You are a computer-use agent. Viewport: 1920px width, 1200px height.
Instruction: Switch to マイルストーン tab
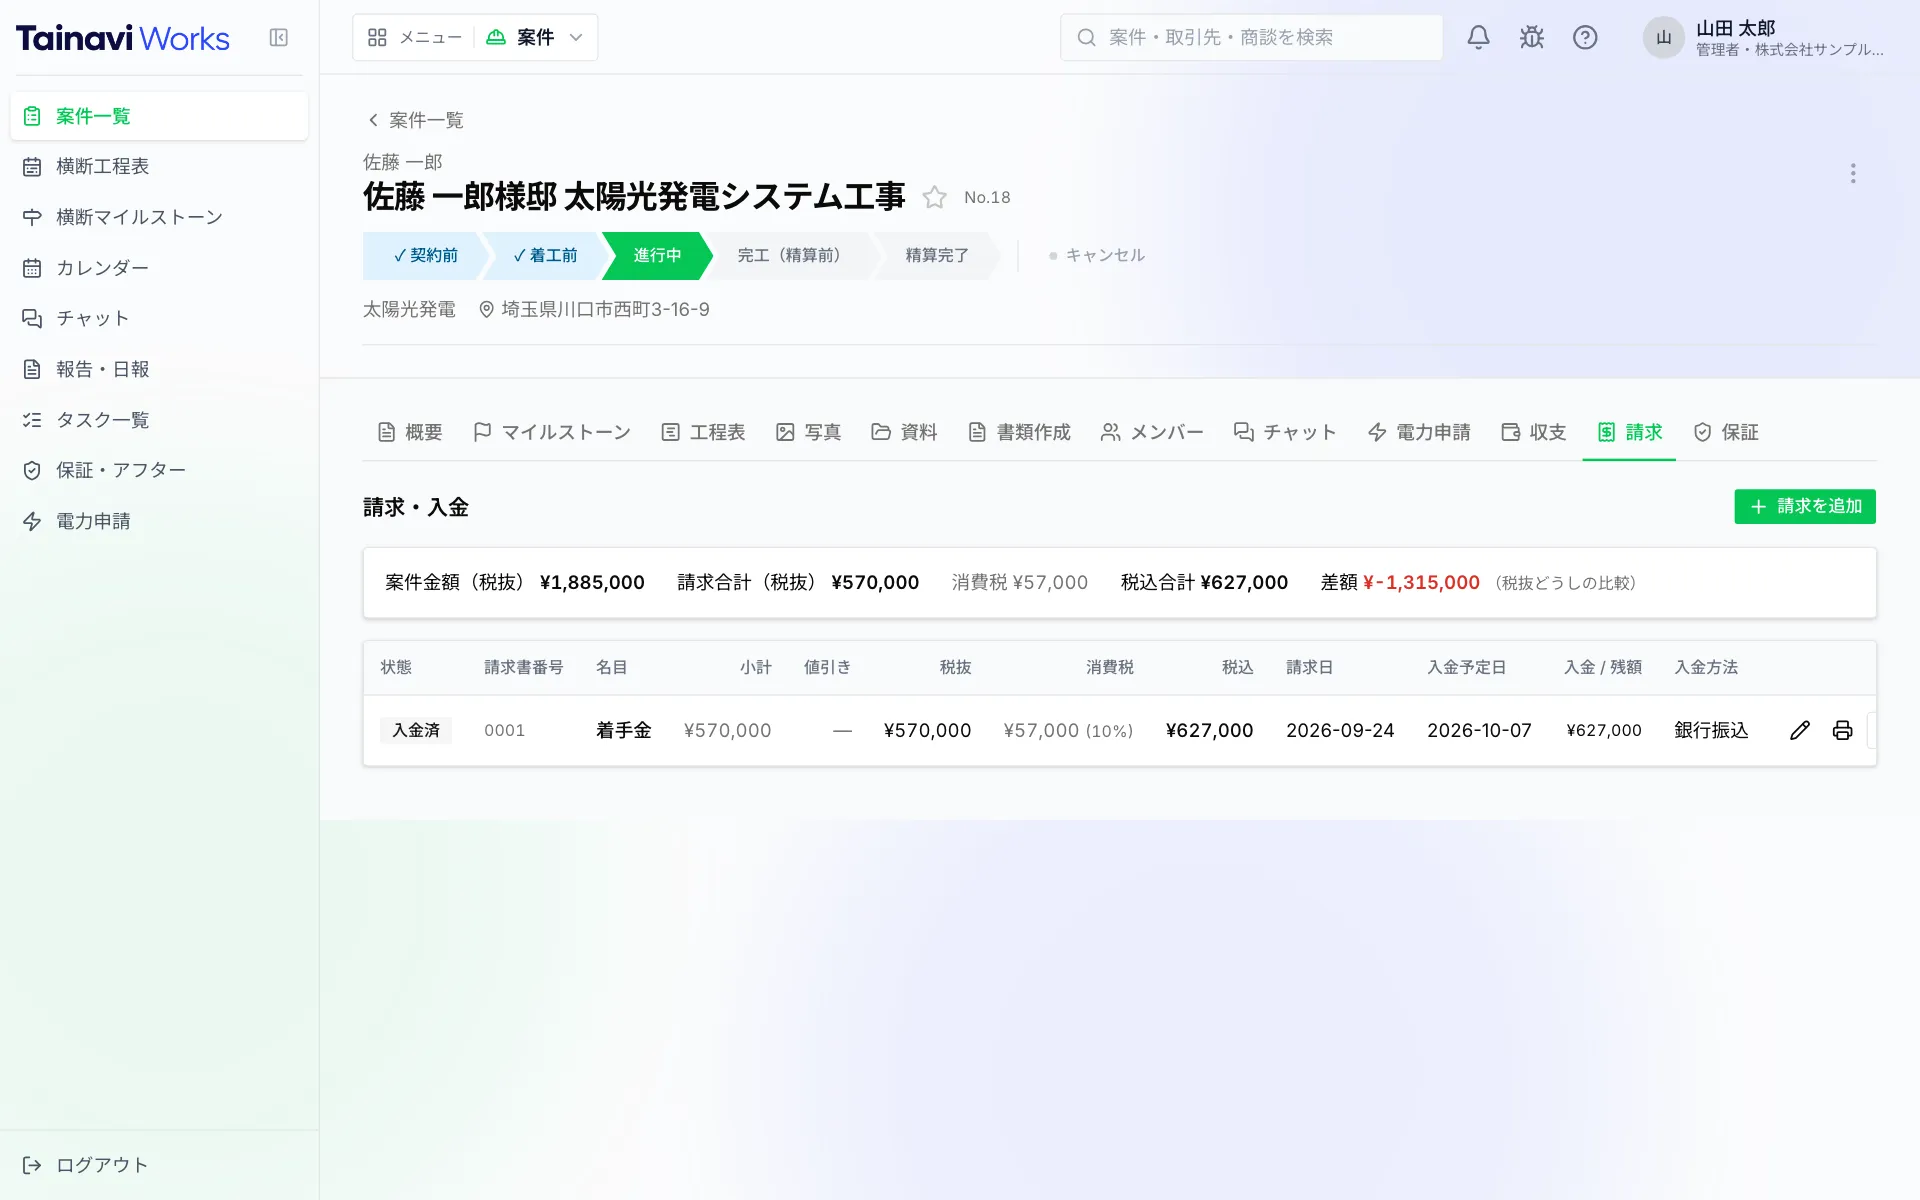pyautogui.click(x=551, y=432)
